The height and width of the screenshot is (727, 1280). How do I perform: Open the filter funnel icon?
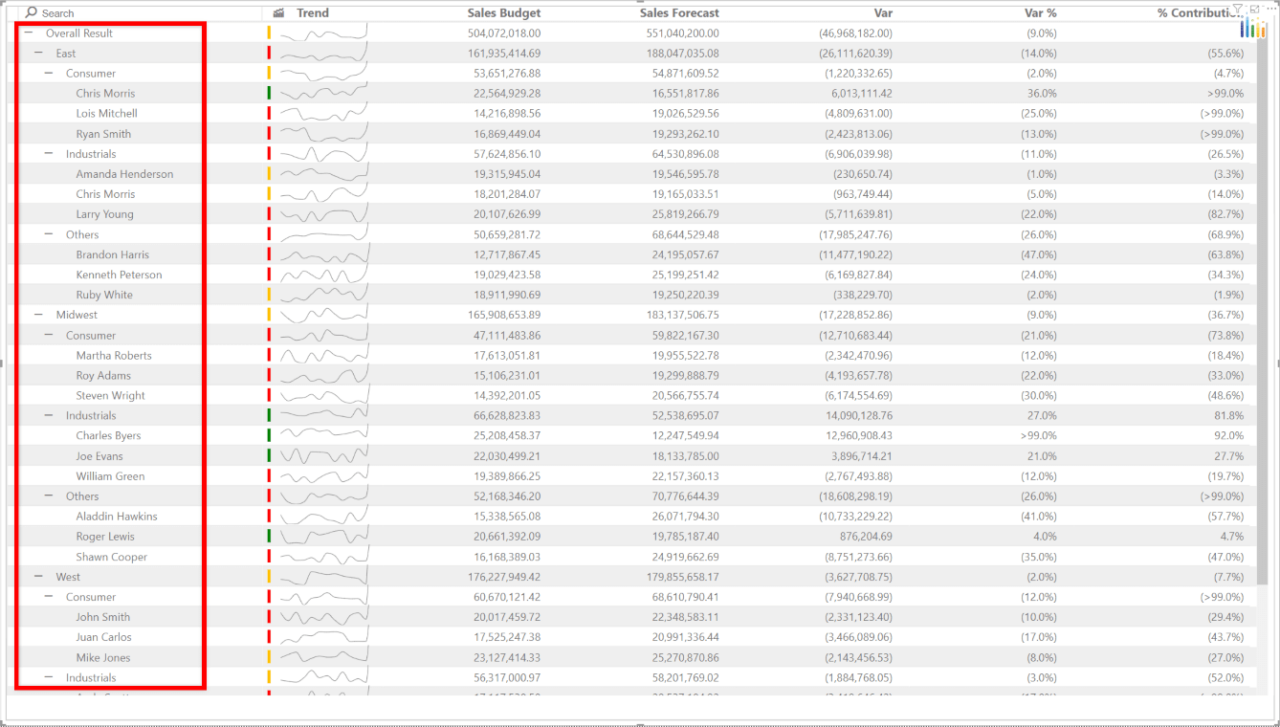click(1238, 8)
